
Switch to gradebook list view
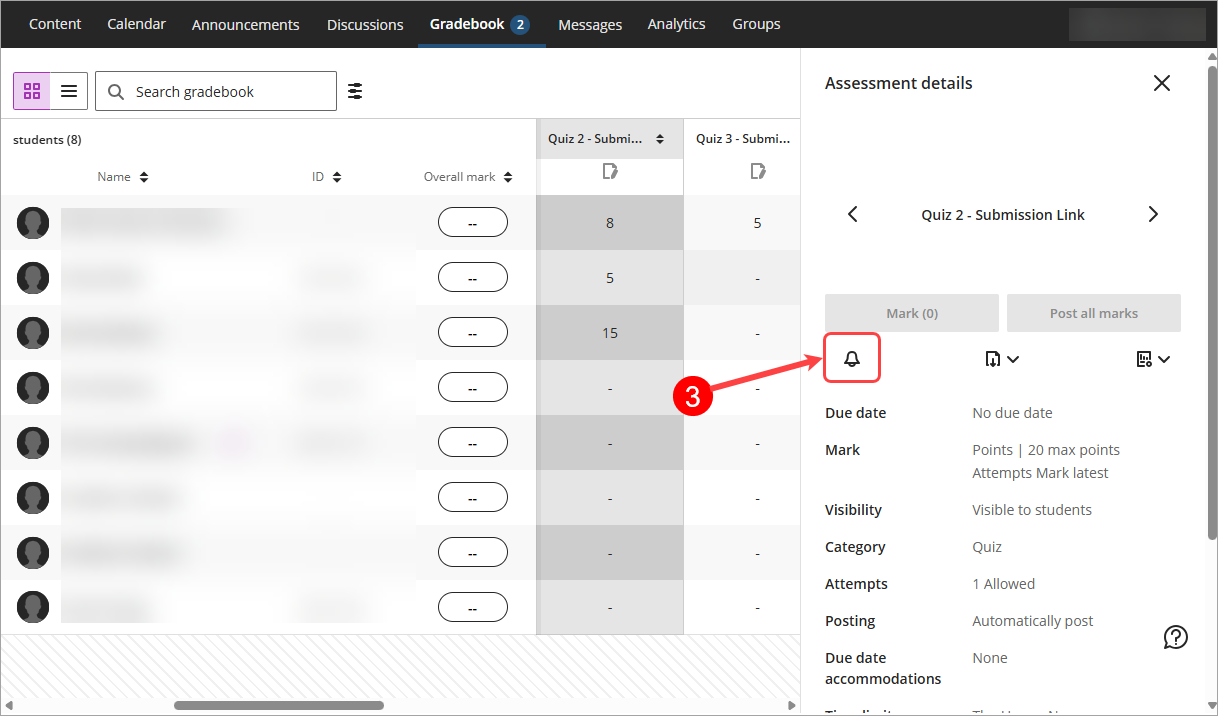coord(69,91)
